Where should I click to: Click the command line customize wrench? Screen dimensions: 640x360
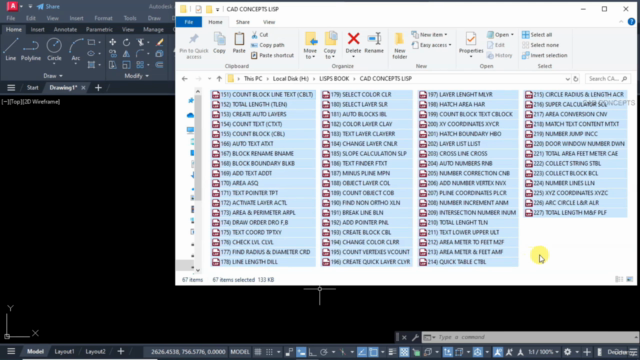[x=415, y=337]
